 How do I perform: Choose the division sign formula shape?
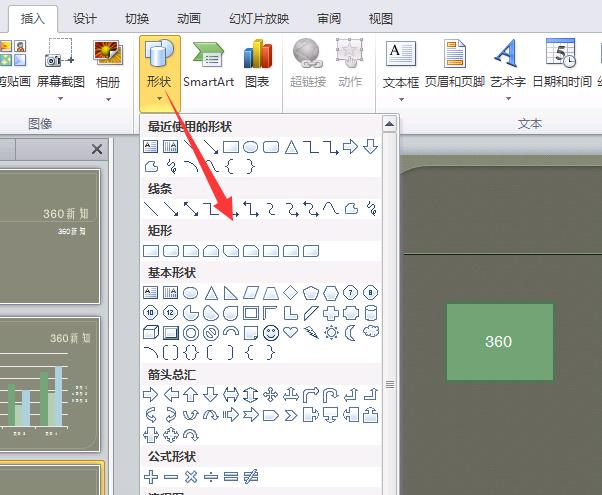[x=211, y=475]
